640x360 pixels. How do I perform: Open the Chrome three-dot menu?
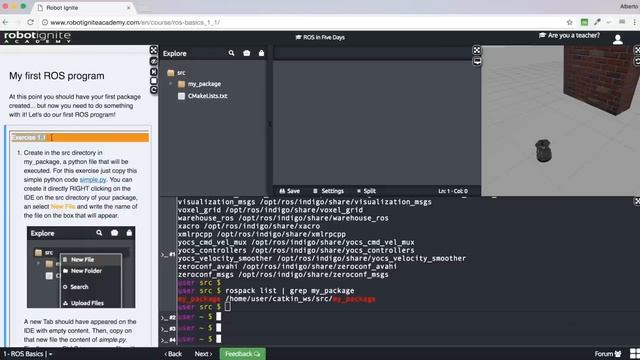click(635, 22)
